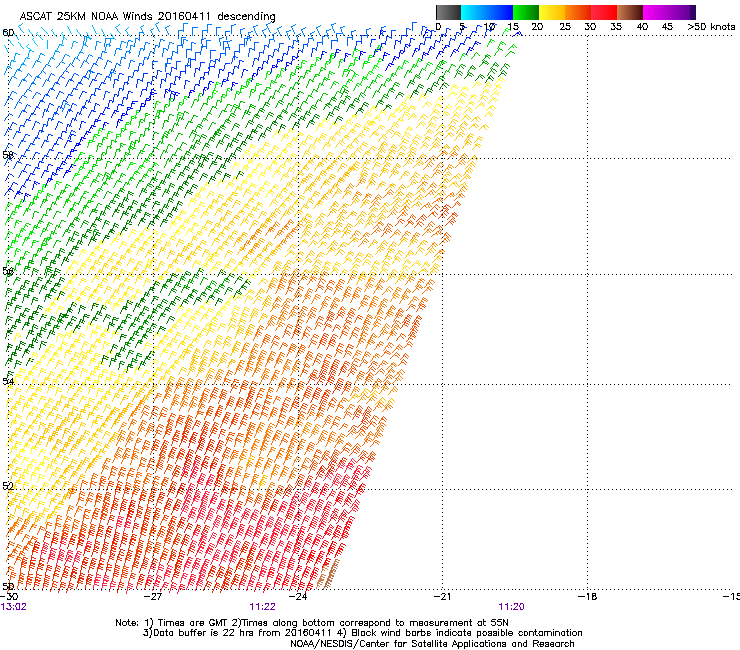Click the purple time stamp '11:22'
This screenshot has width=740, height=650.
pos(262,607)
